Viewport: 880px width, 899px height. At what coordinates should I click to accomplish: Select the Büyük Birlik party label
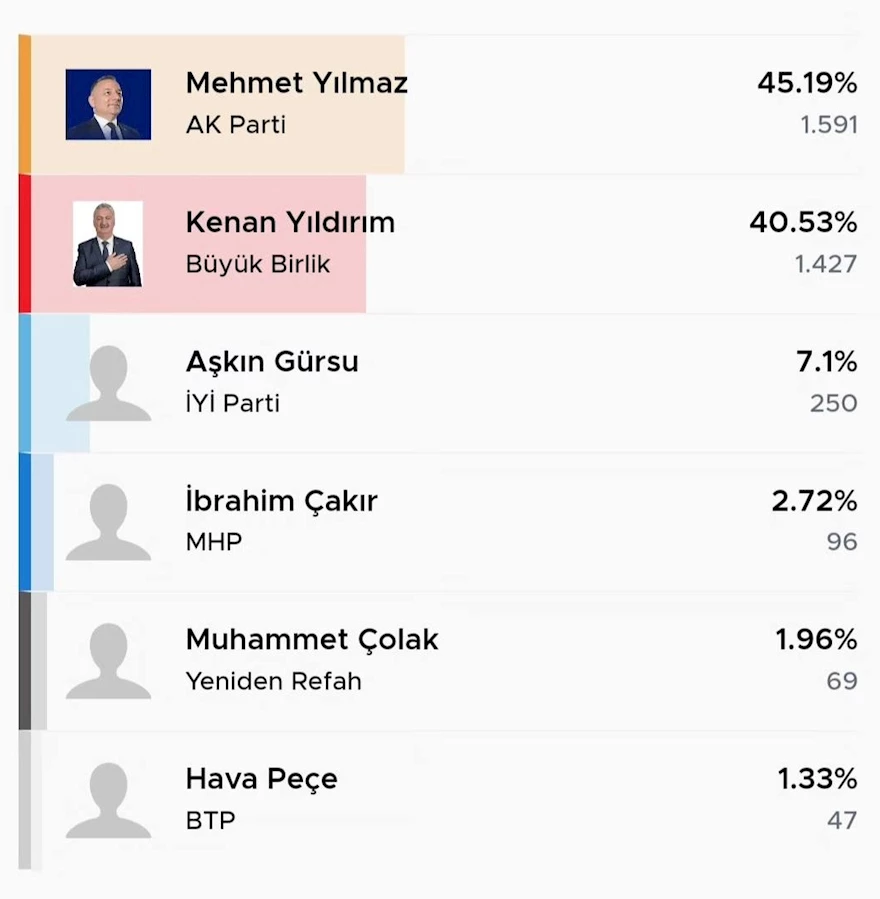[x=258, y=264]
